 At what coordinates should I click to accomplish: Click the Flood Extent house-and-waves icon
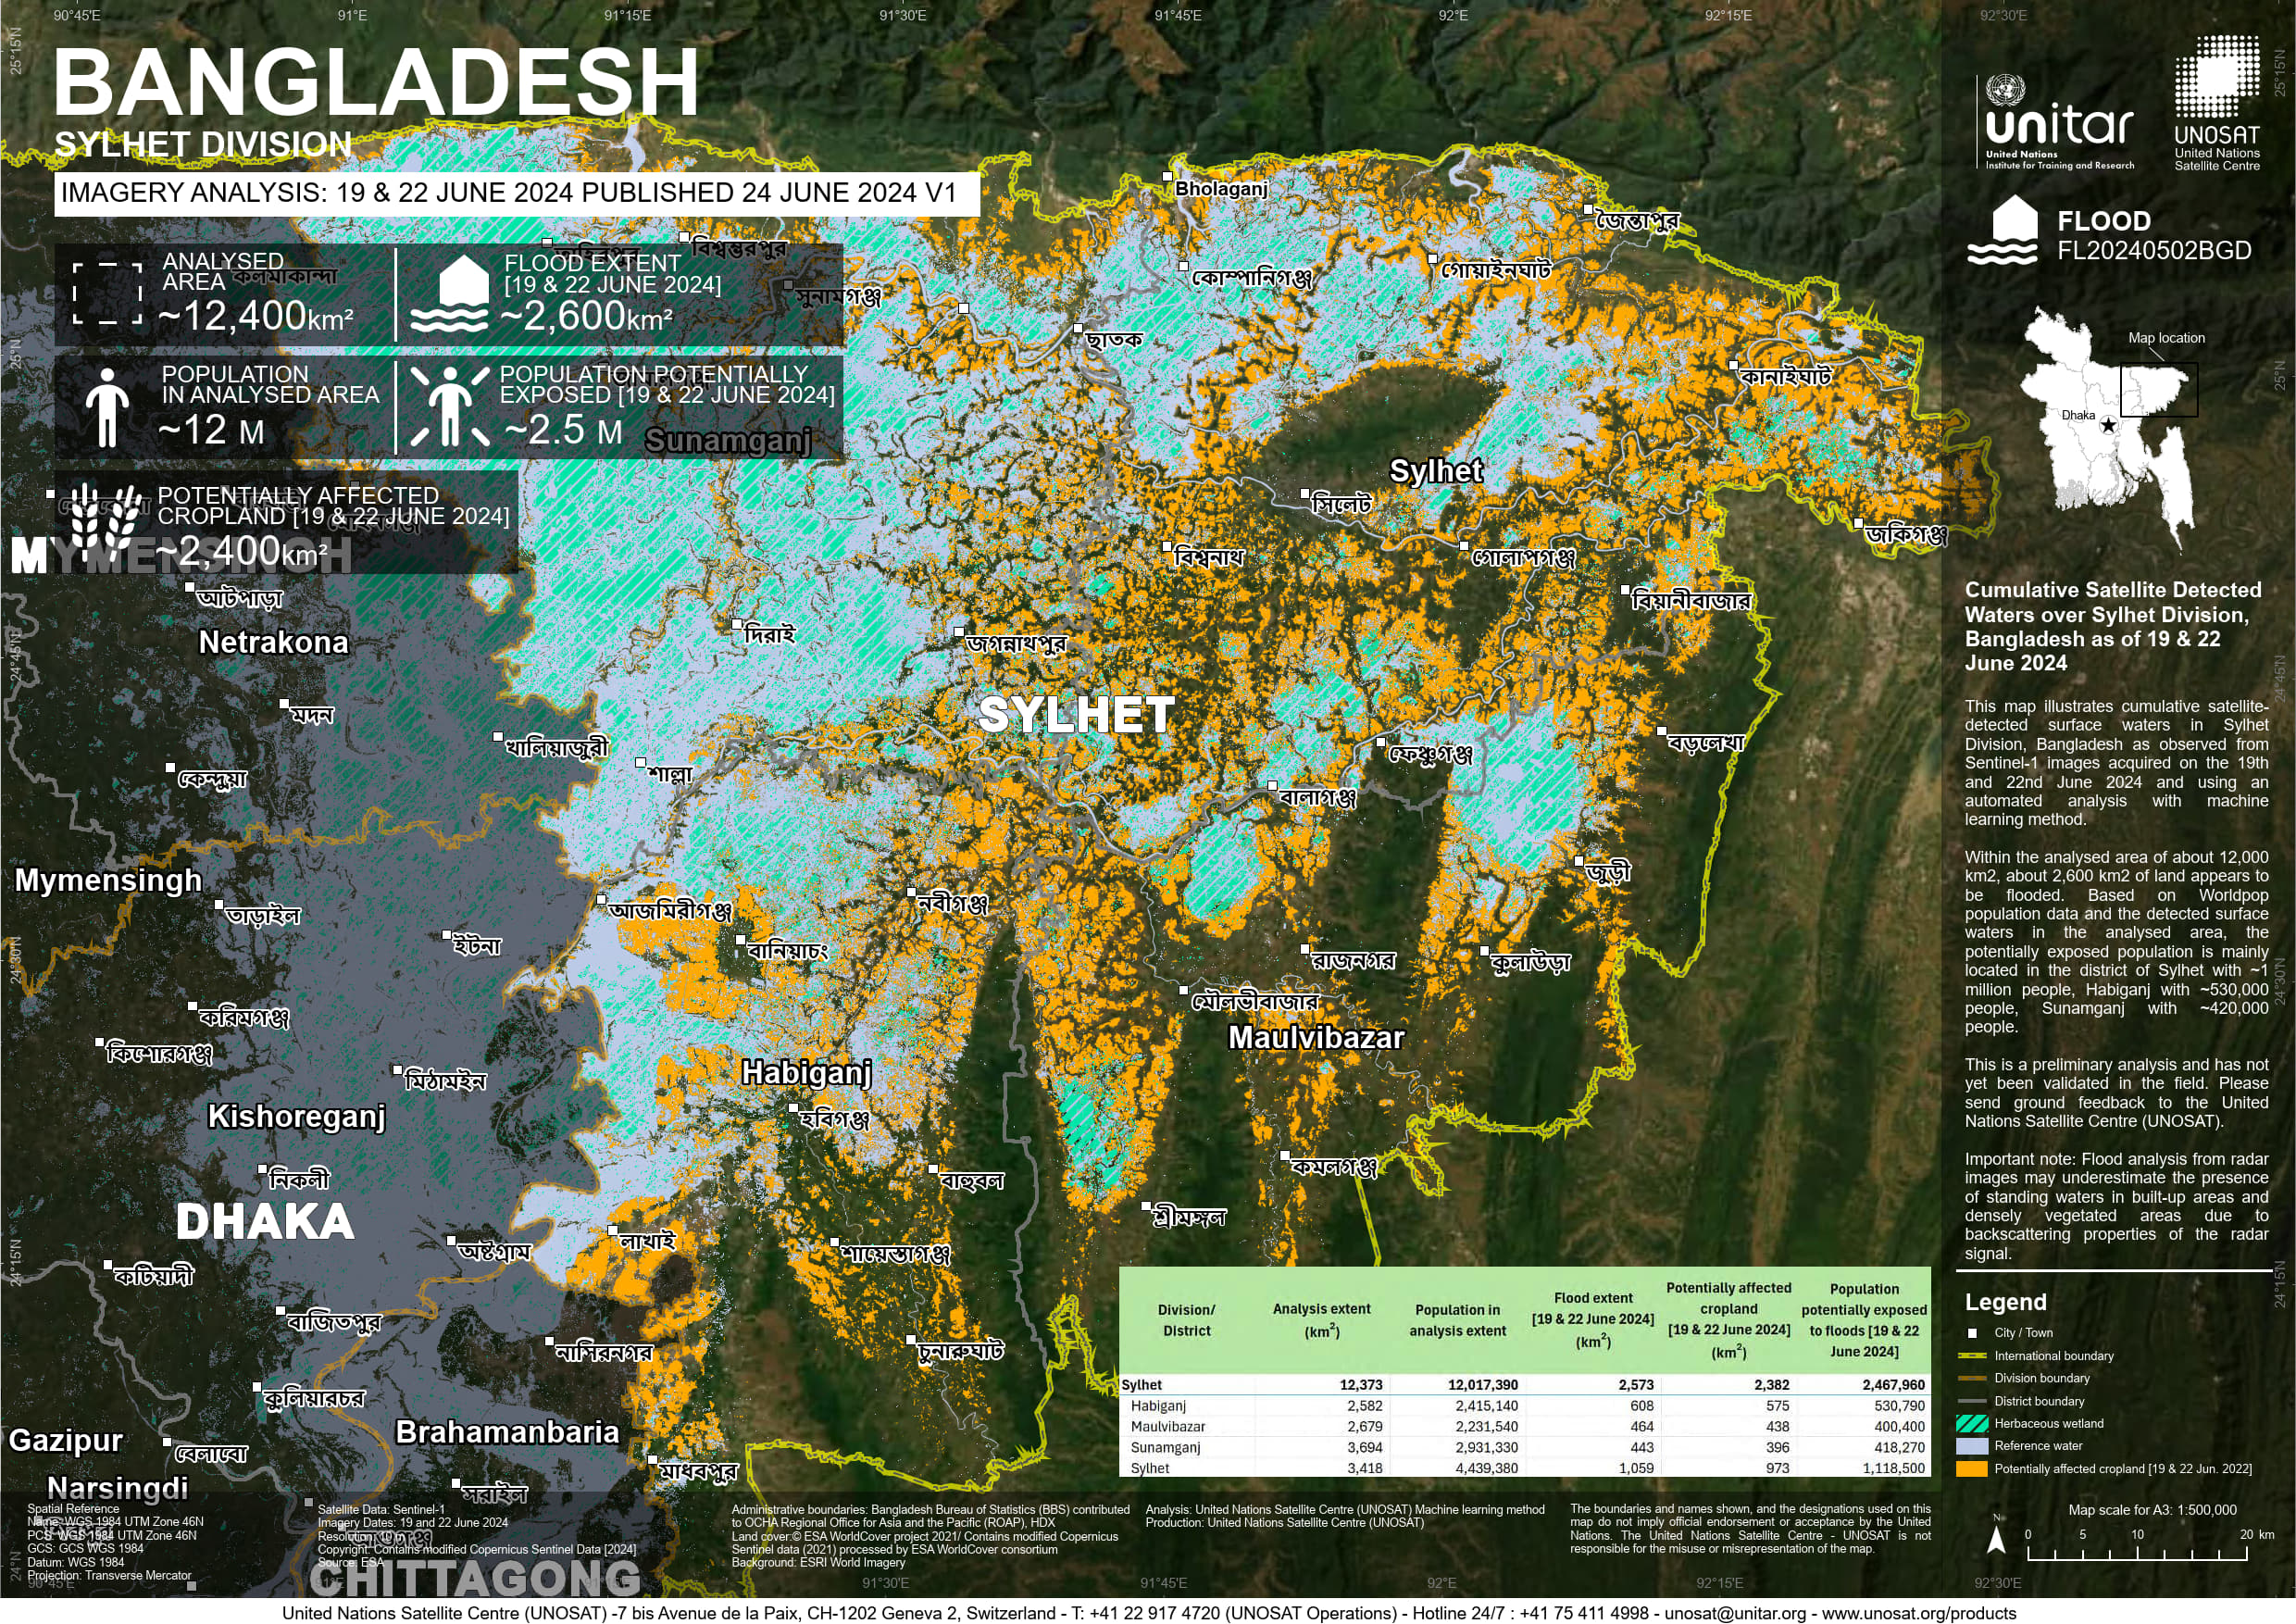coord(449,294)
